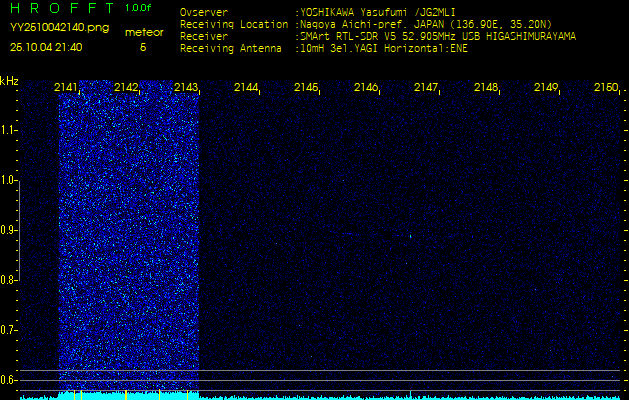Screen dimensions: 629x400
Task: Click the Ovserver label
Action: [x=204, y=12]
